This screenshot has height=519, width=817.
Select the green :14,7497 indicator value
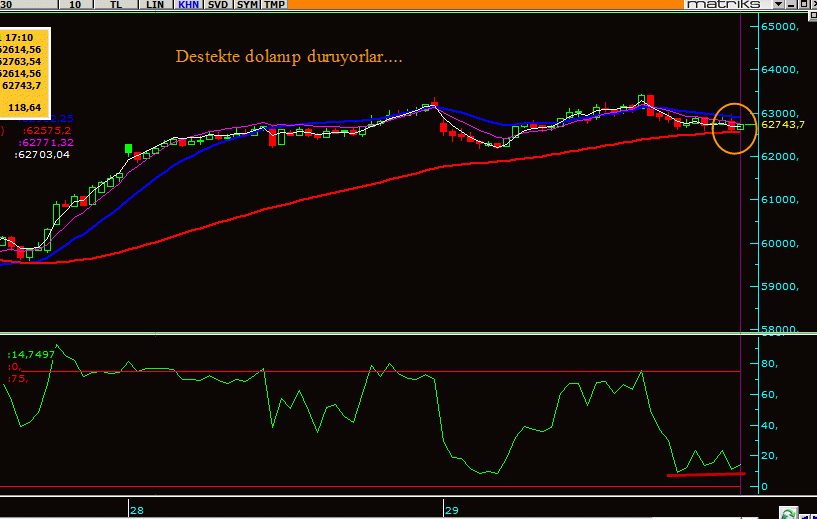click(x=31, y=355)
